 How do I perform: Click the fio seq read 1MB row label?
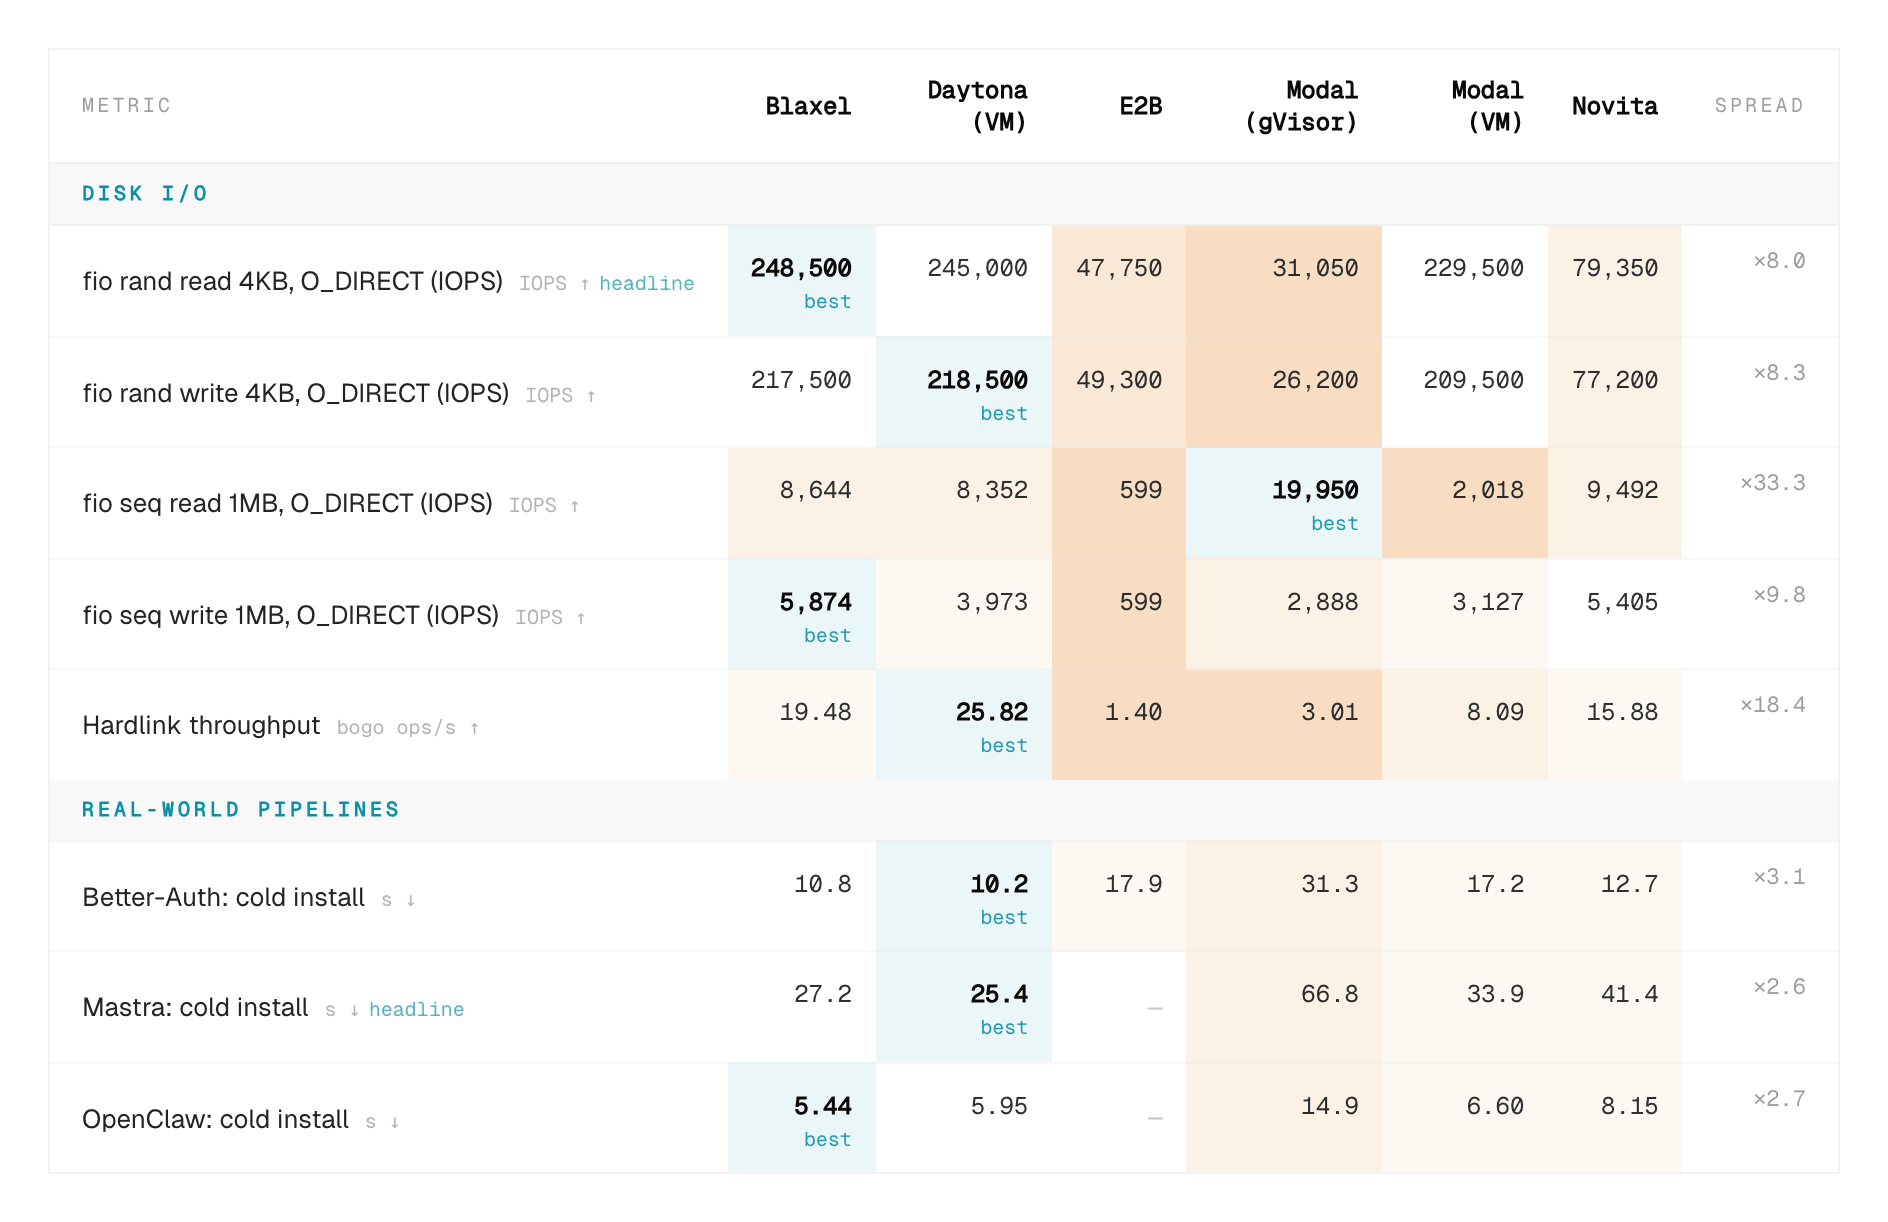pos(287,504)
